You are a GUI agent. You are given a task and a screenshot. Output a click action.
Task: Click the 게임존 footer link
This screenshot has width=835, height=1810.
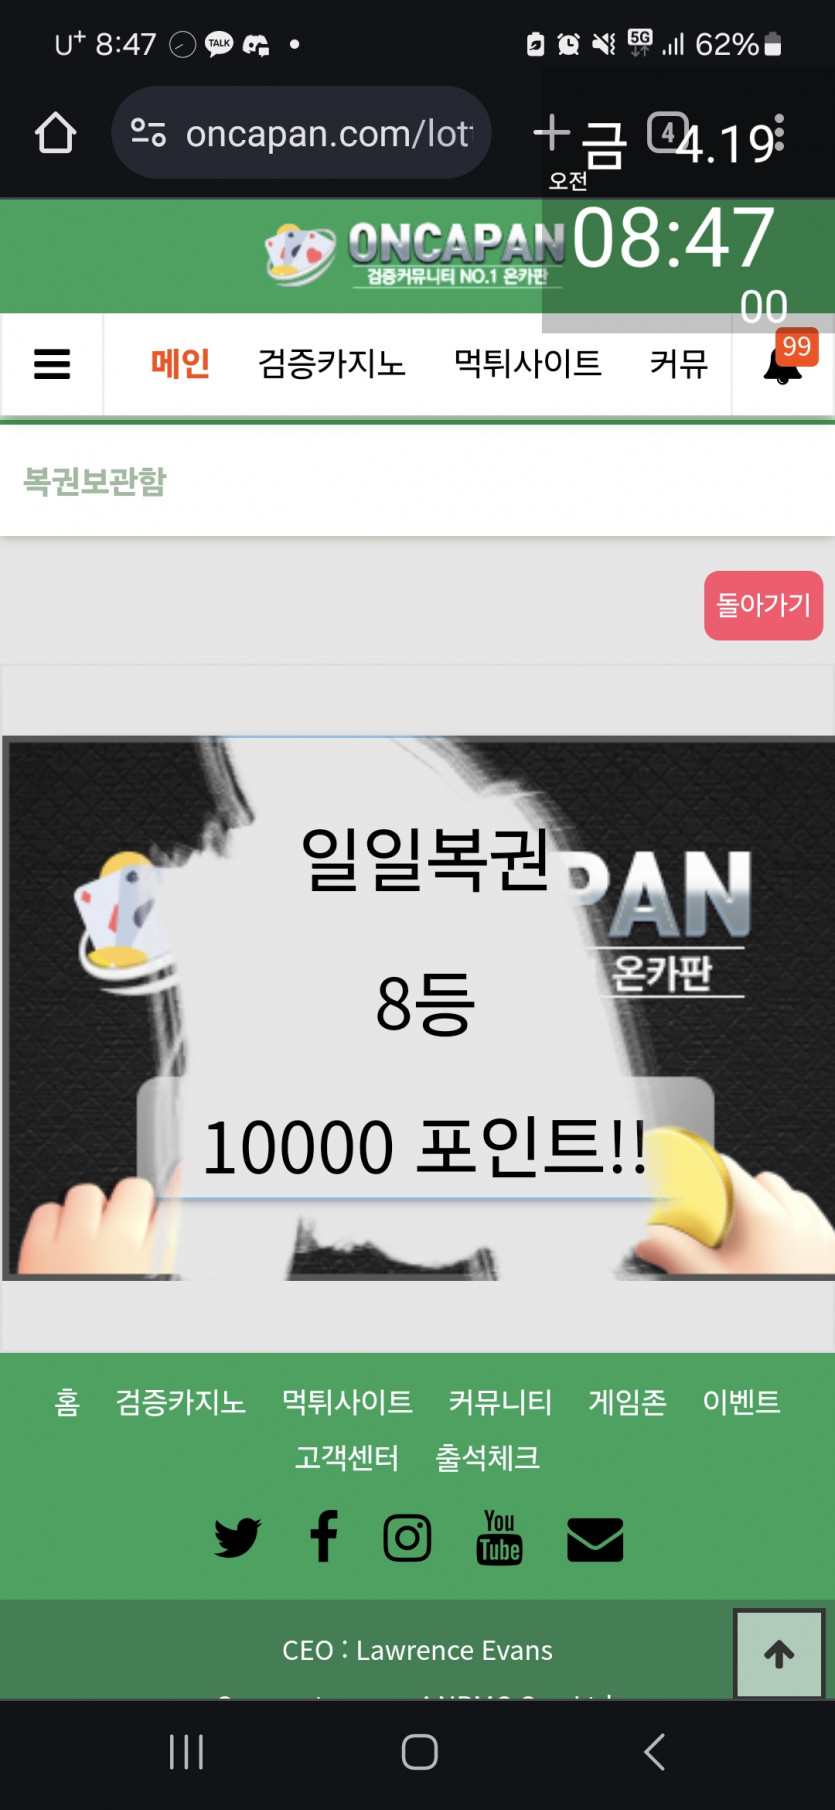(x=627, y=1401)
